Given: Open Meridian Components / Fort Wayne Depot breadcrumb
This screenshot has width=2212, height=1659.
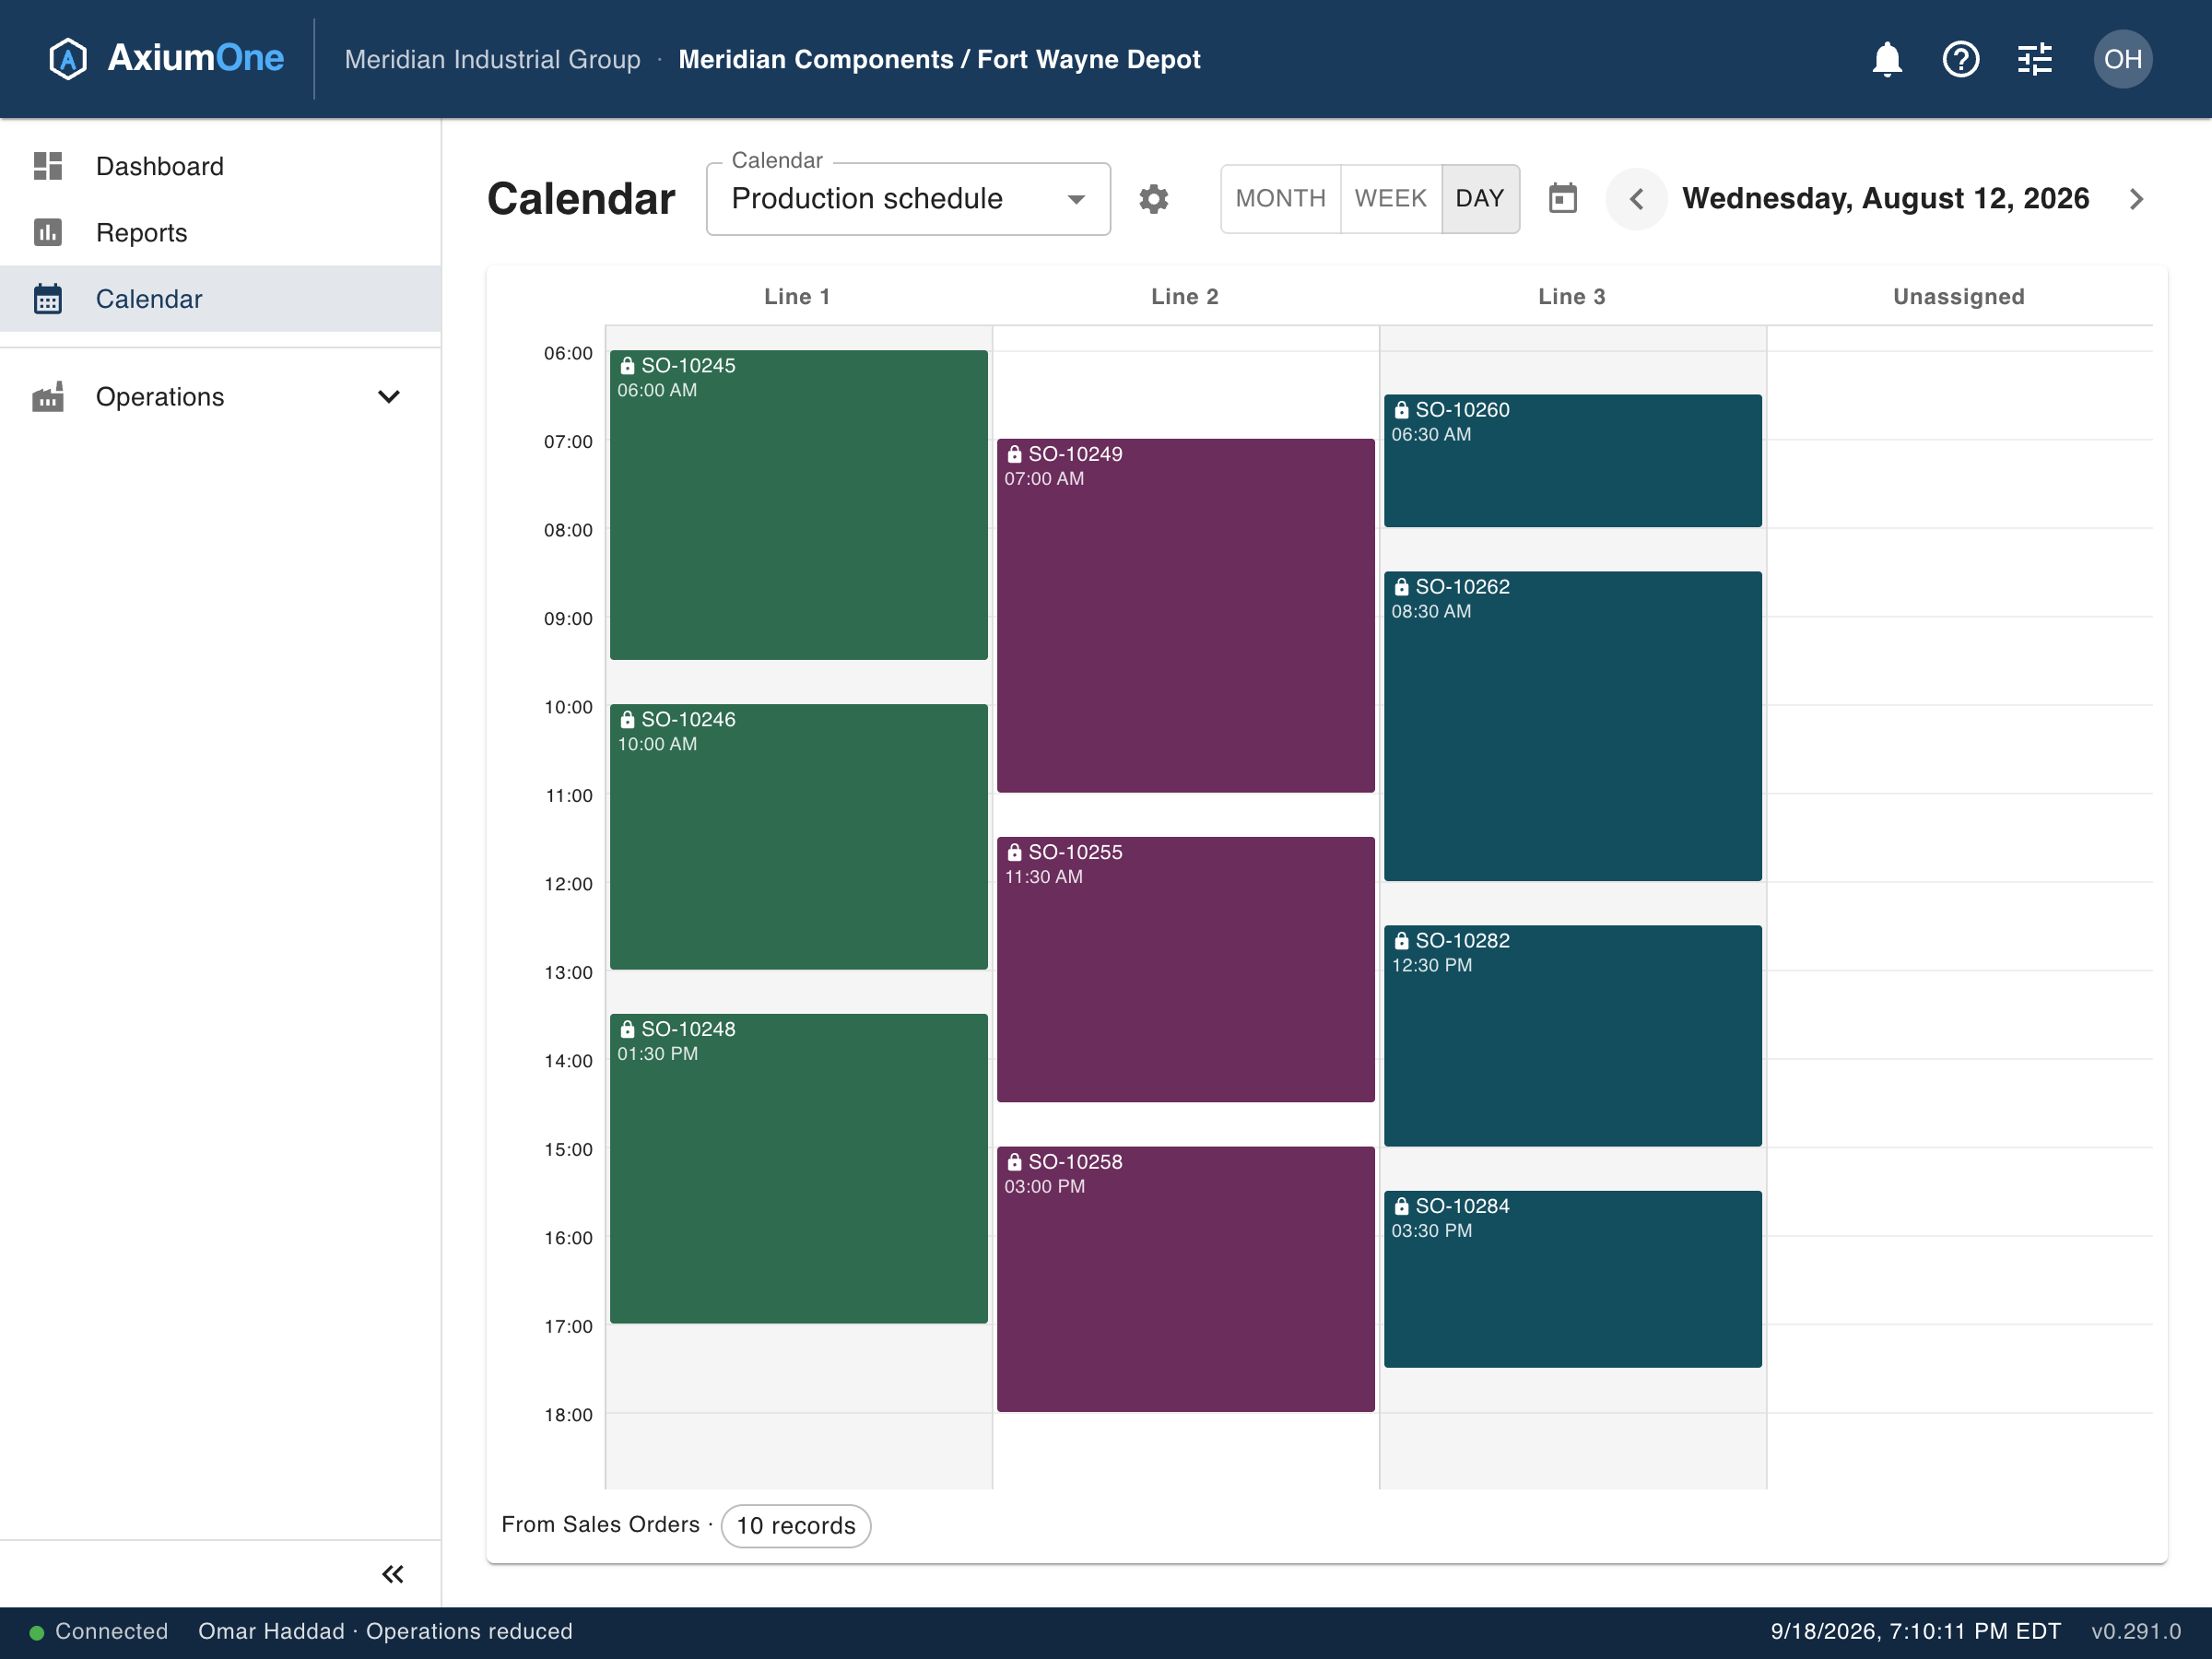Looking at the screenshot, I should tap(939, 59).
